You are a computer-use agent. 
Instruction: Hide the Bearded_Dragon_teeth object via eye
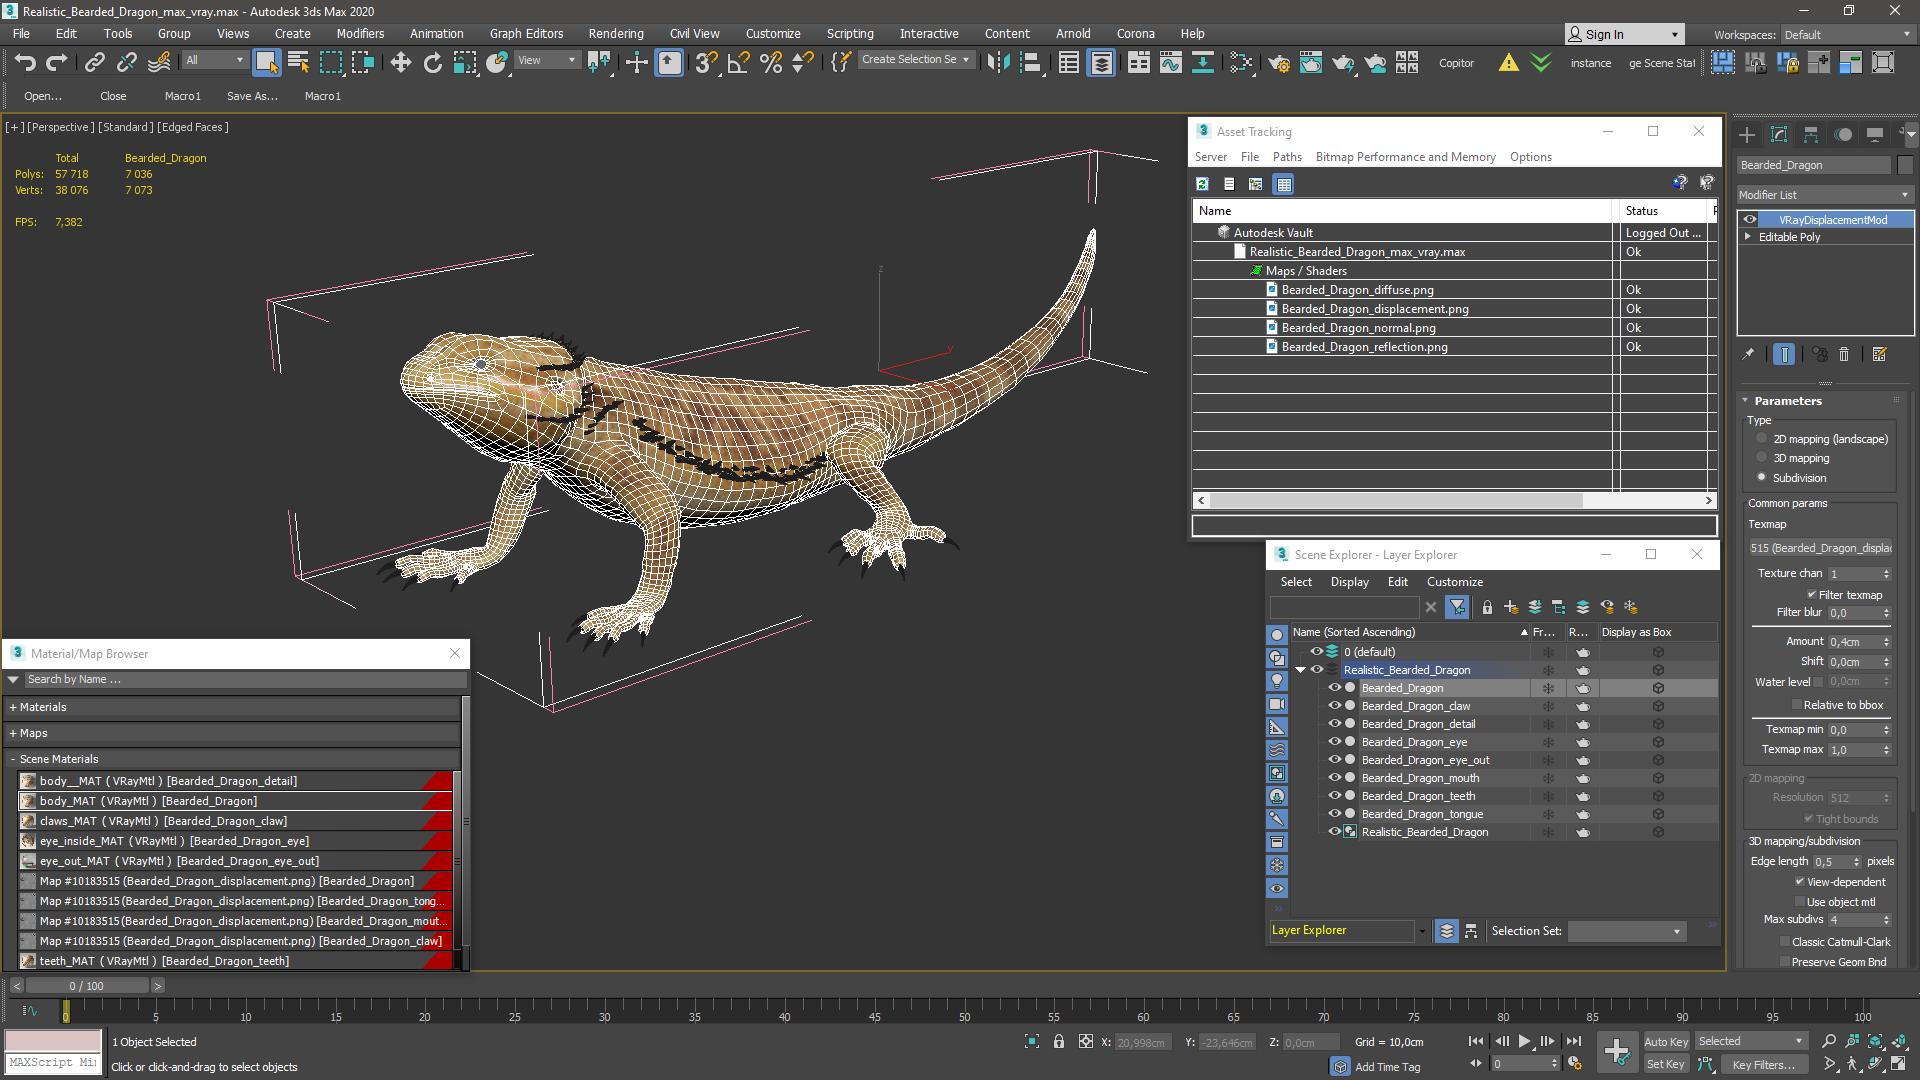tap(1334, 796)
